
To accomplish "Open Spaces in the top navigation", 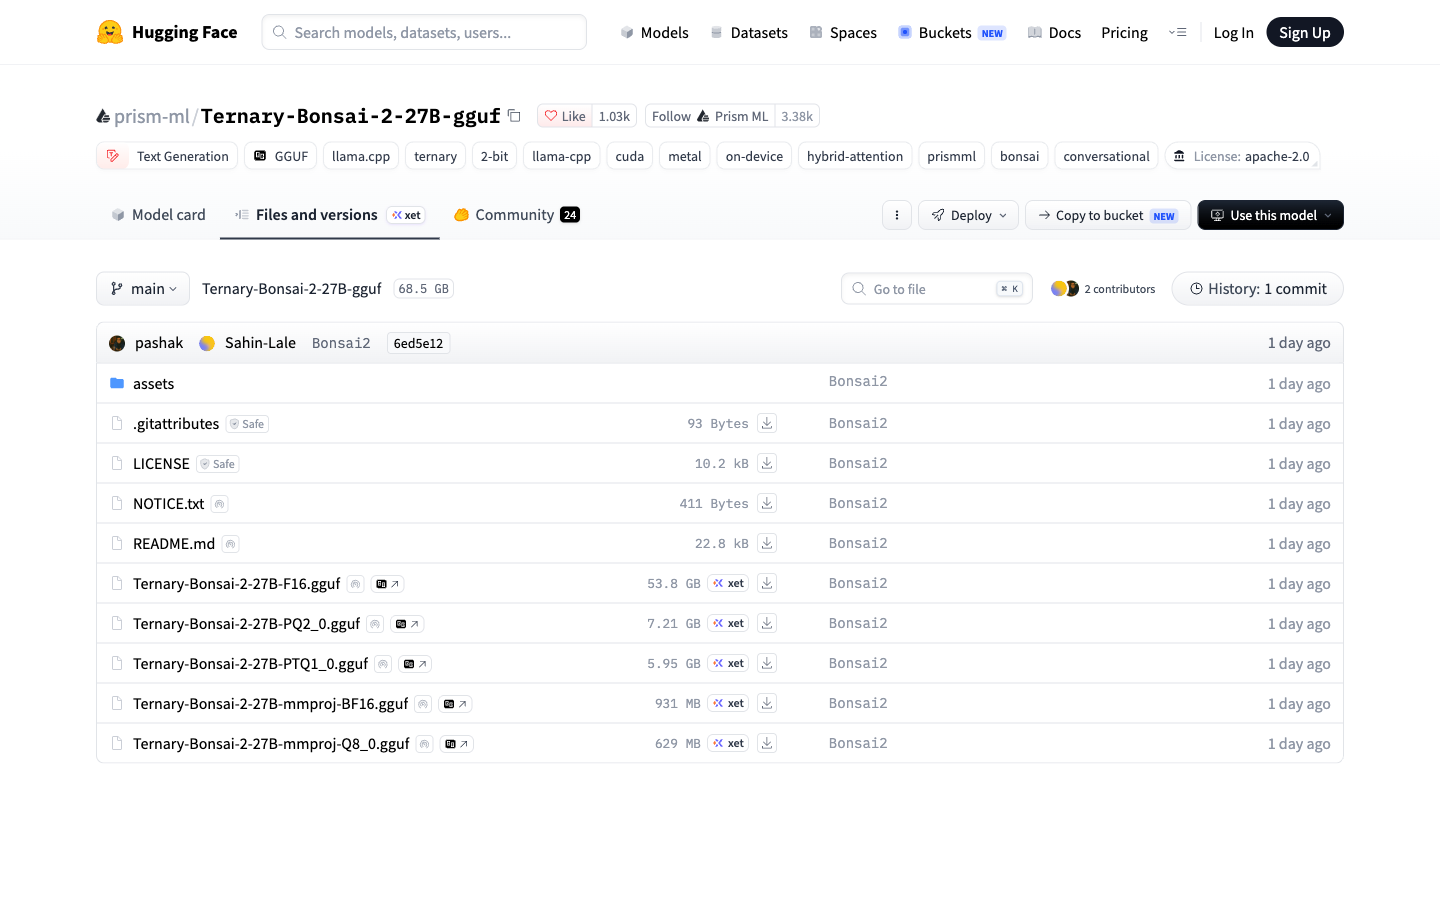I will 843,33.
